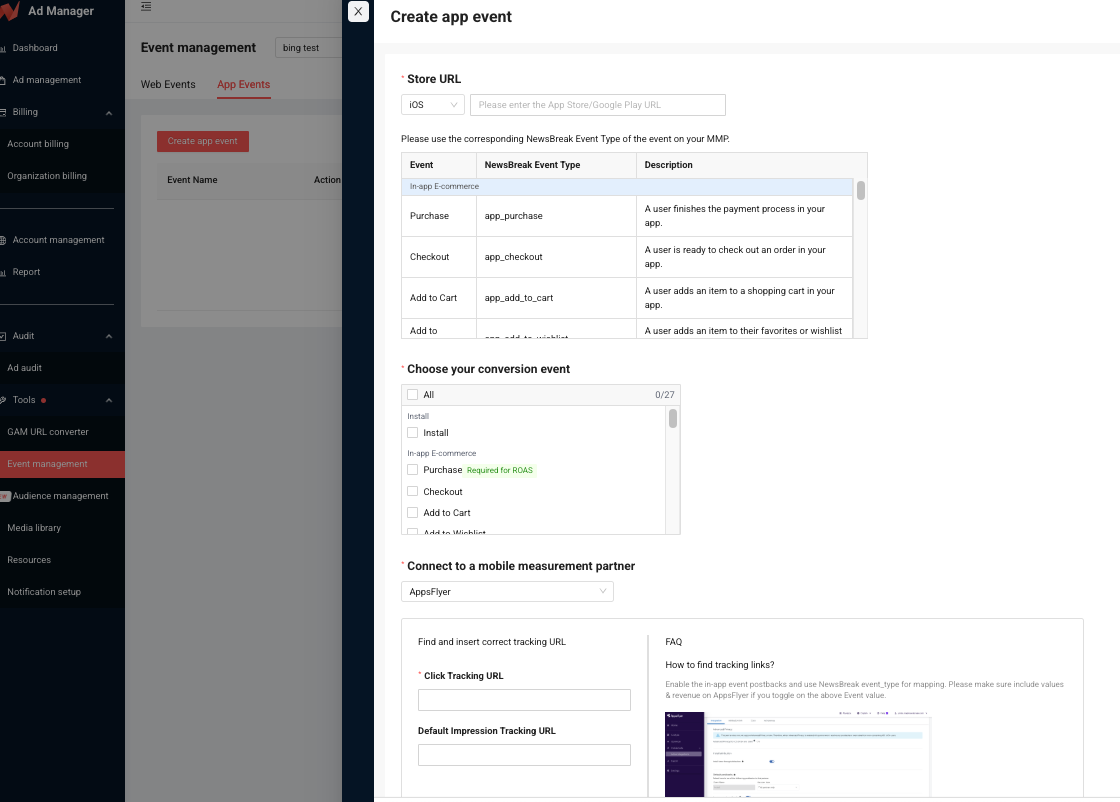Close the Create app event panel

[x=358, y=11]
